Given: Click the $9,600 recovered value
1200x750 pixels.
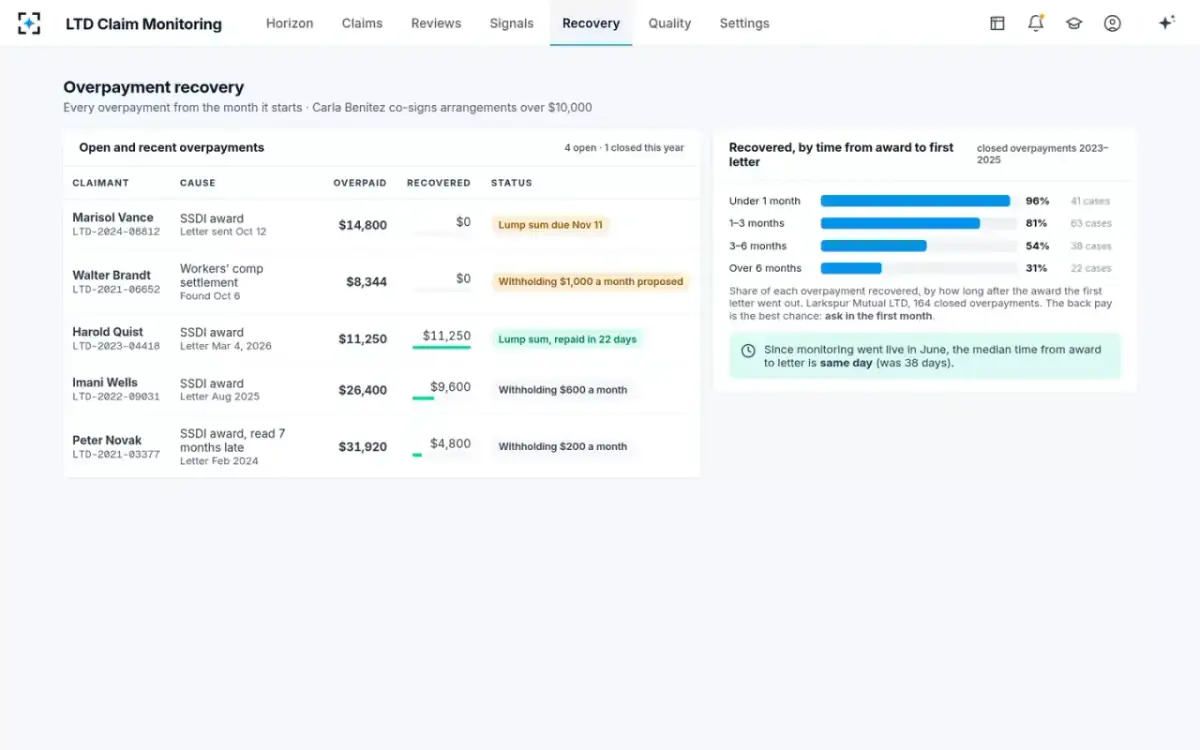Looking at the screenshot, I should pos(451,387).
